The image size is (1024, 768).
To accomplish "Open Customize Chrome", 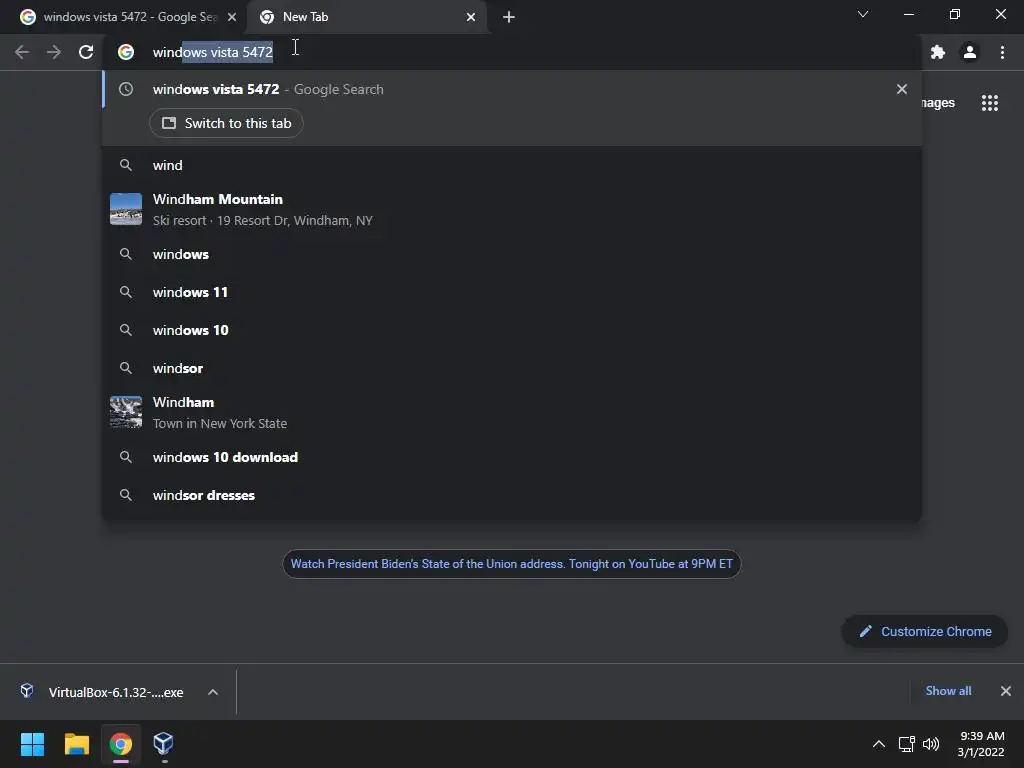I will point(925,632).
